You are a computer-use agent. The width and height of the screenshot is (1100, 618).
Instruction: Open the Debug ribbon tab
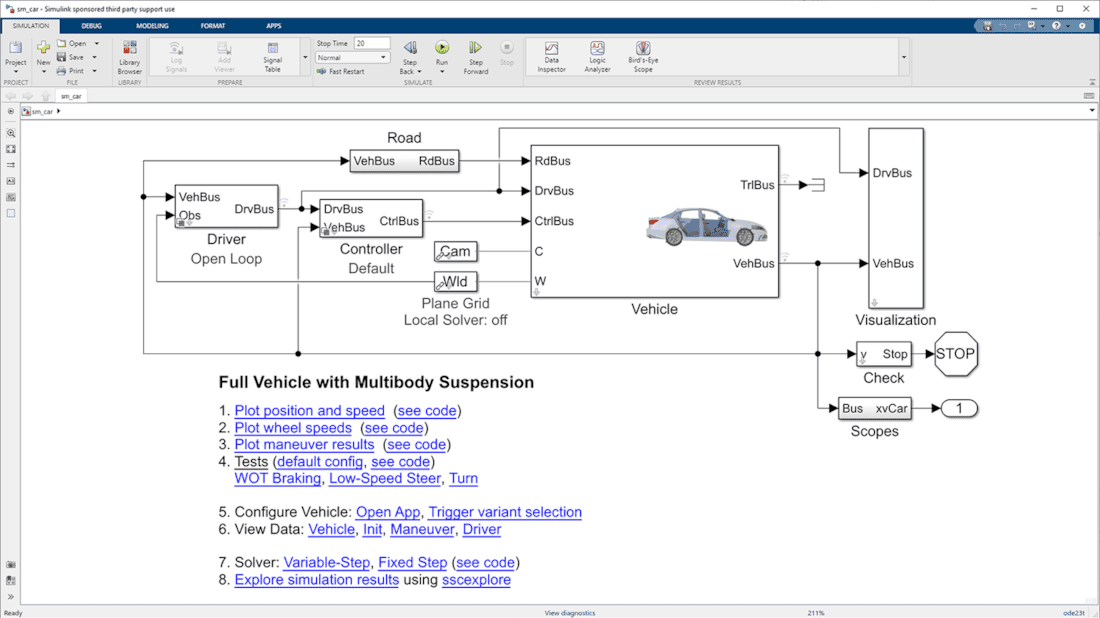[91, 26]
